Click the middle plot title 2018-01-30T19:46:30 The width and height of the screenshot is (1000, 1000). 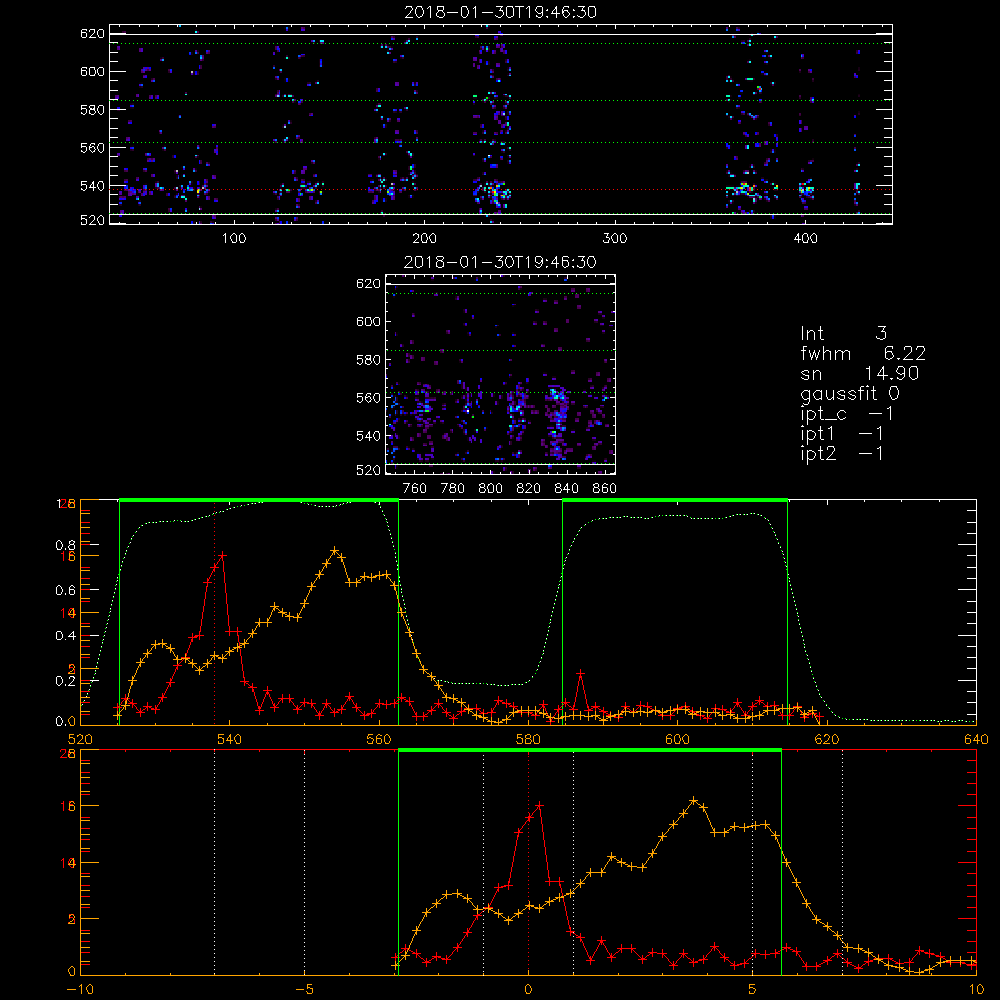pos(501,262)
